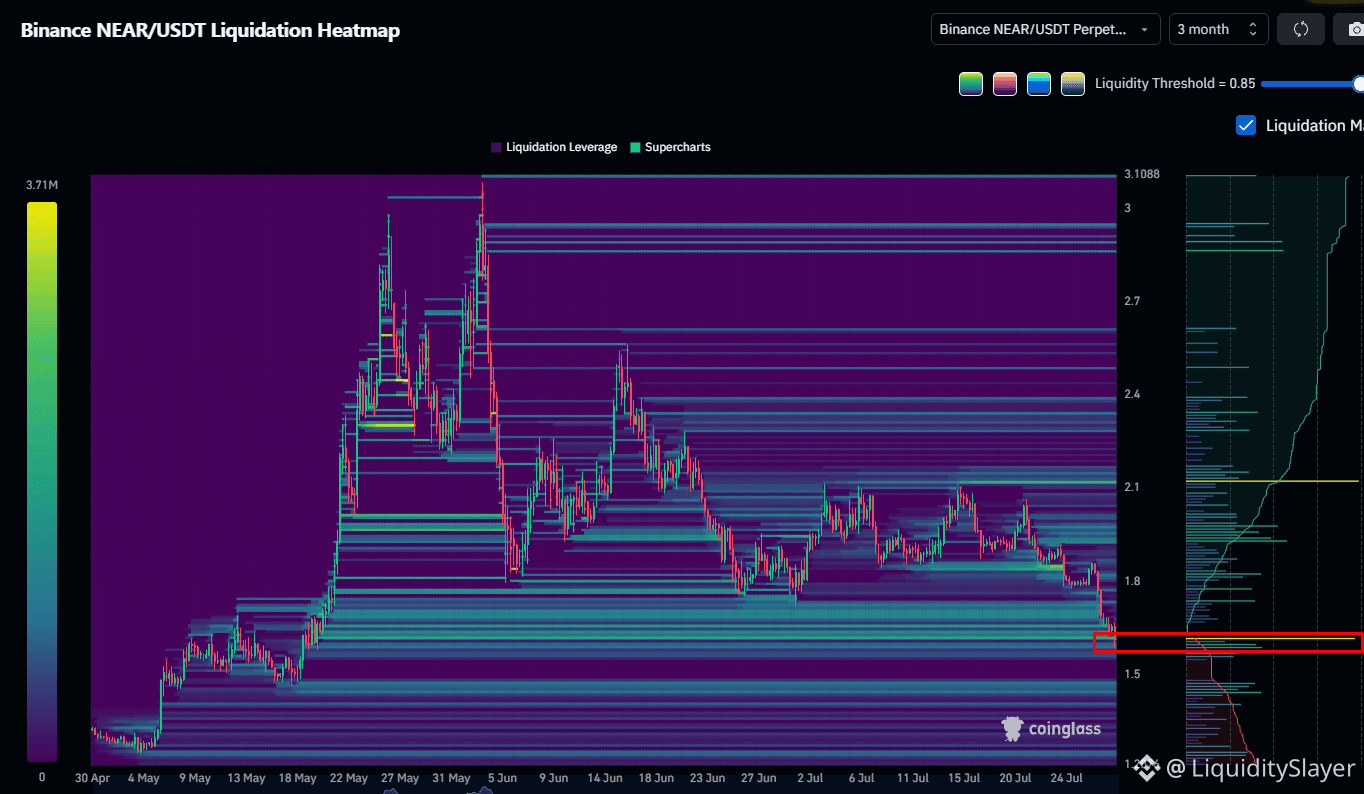Image resolution: width=1364 pixels, height=794 pixels.
Task: Click the "18 May" date axis label
Action: pyautogui.click(x=298, y=778)
